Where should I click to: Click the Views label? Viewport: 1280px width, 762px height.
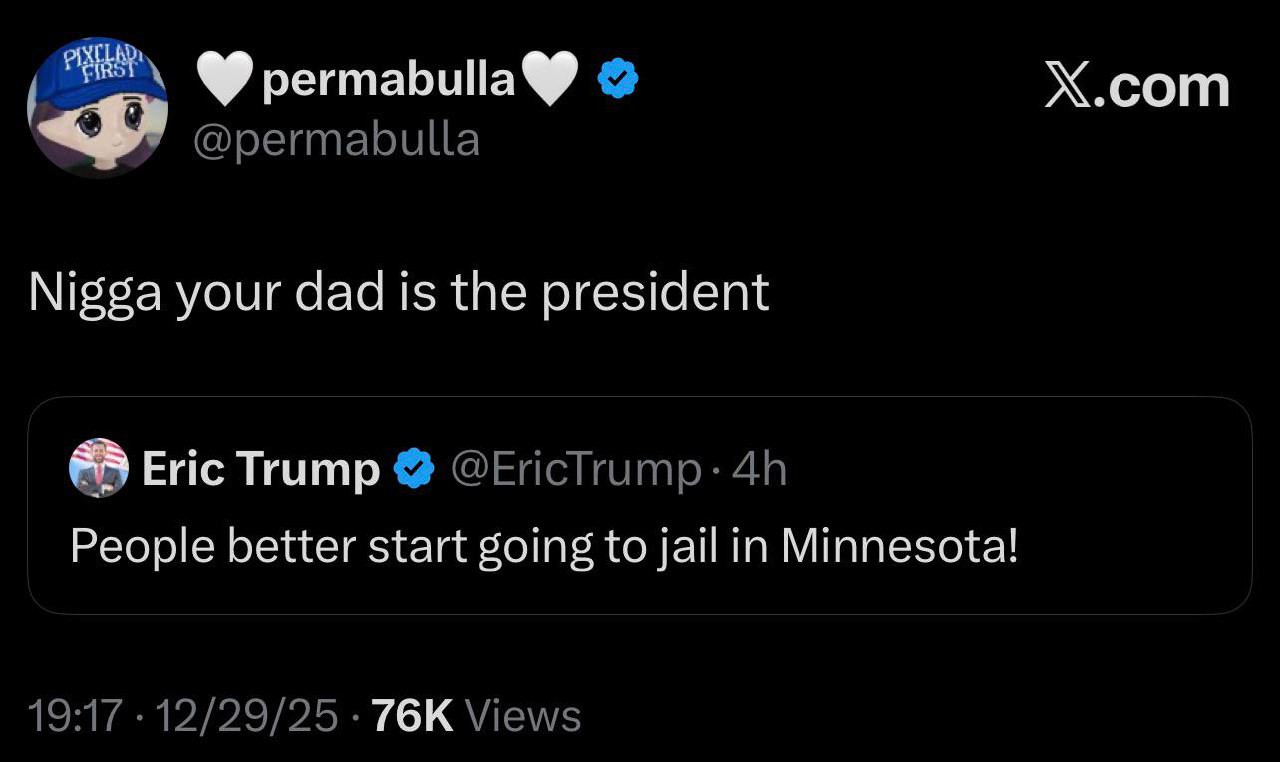523,716
